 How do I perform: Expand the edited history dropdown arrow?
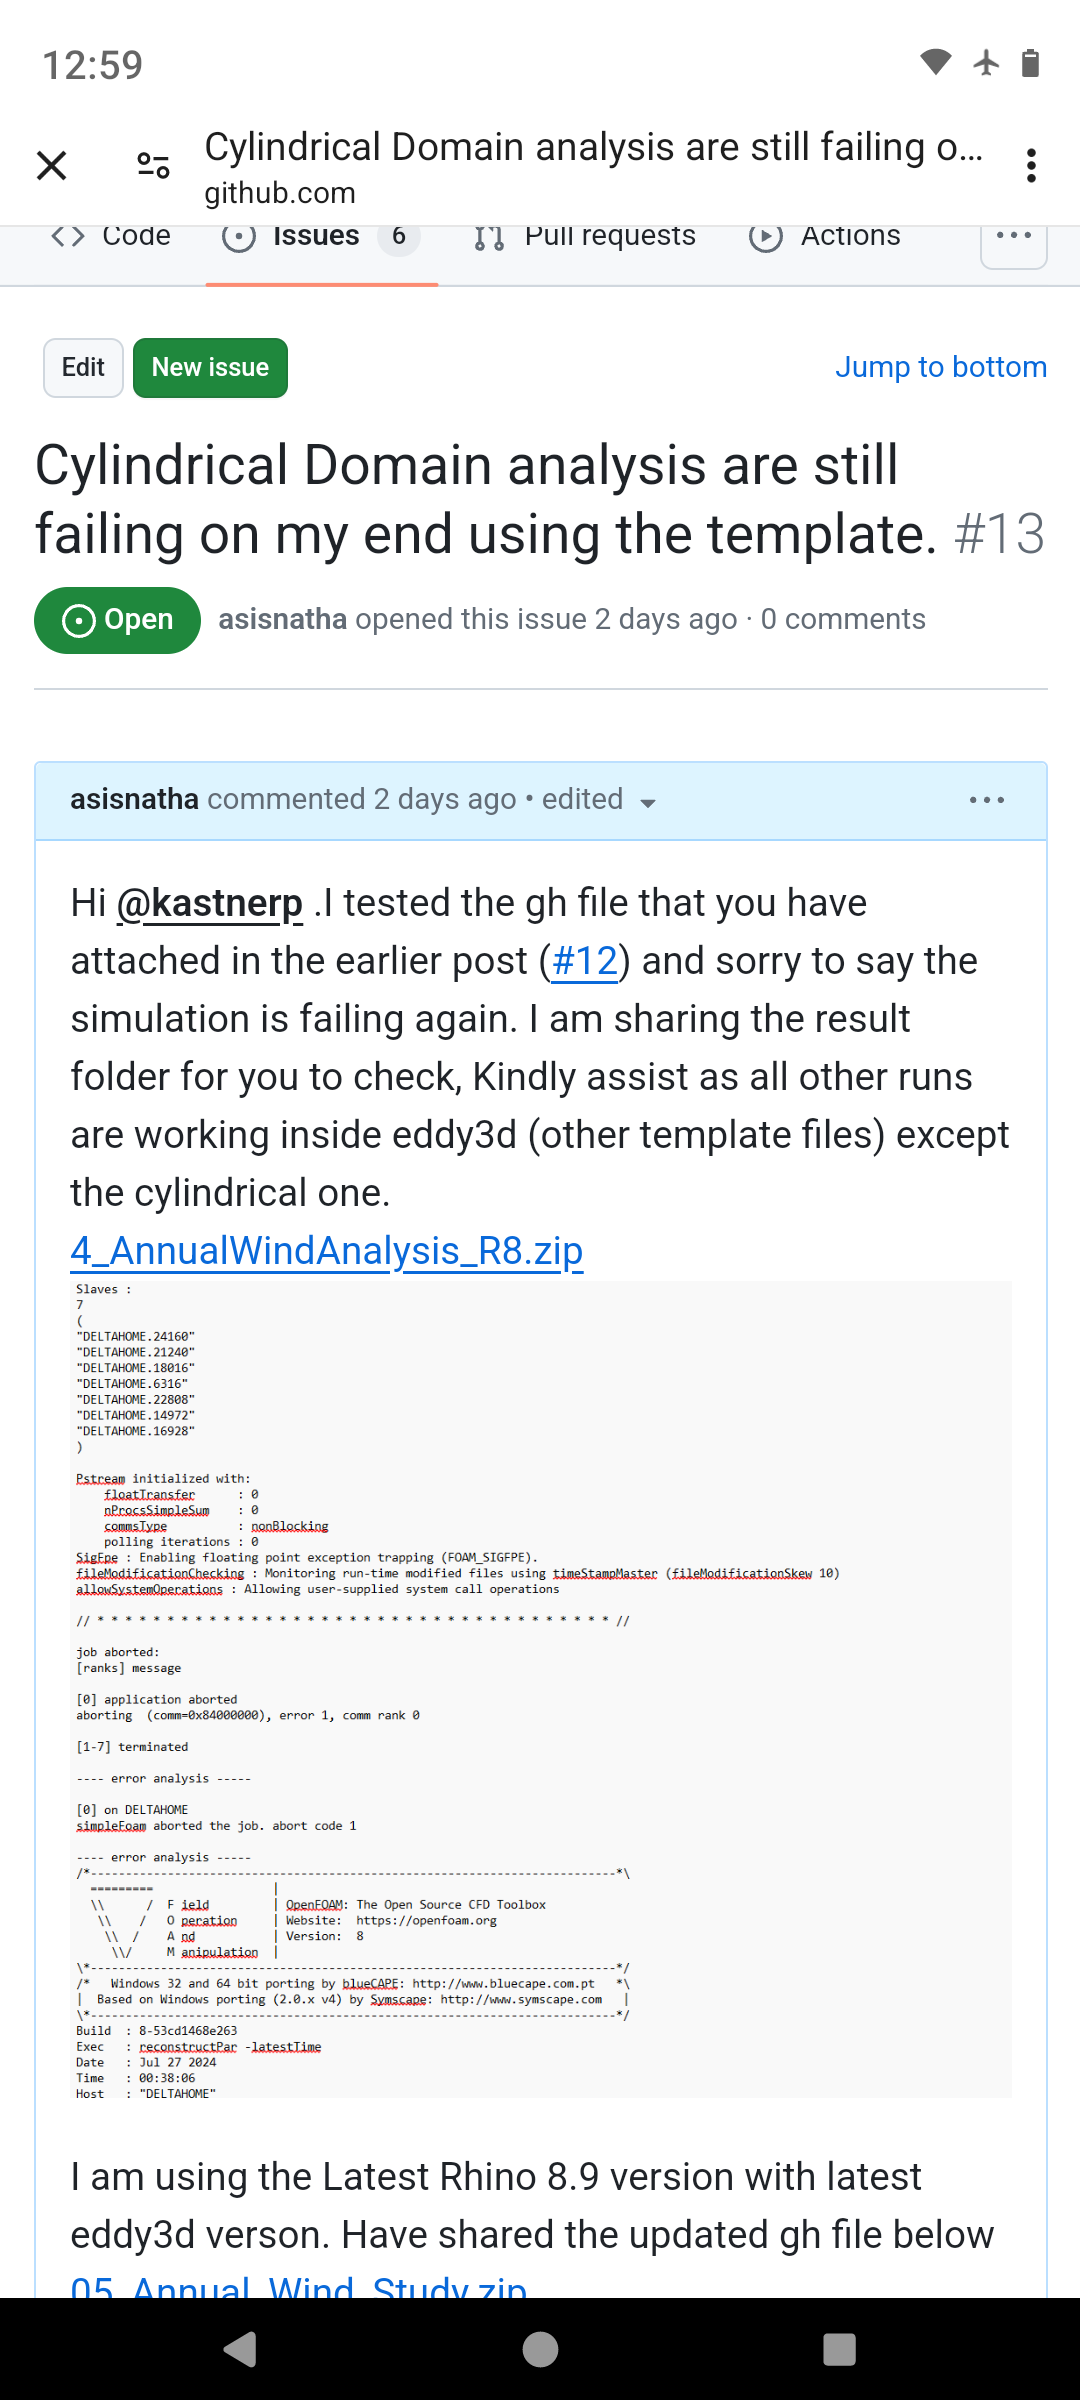click(648, 803)
